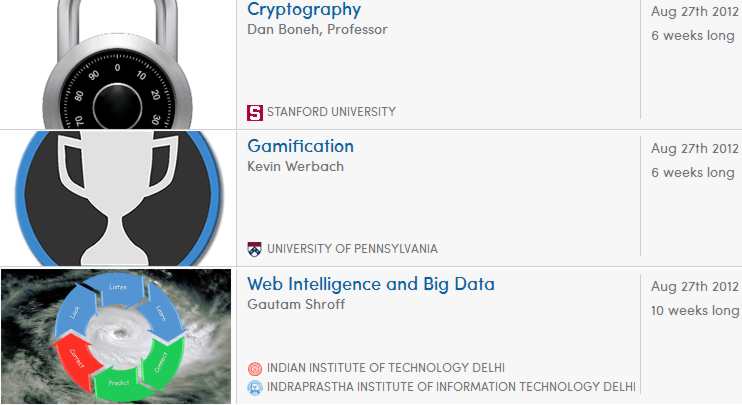Viewport: 742px width, 405px height.
Task: Click instructor name Dan Boneh, Professor
Action: tap(317, 29)
